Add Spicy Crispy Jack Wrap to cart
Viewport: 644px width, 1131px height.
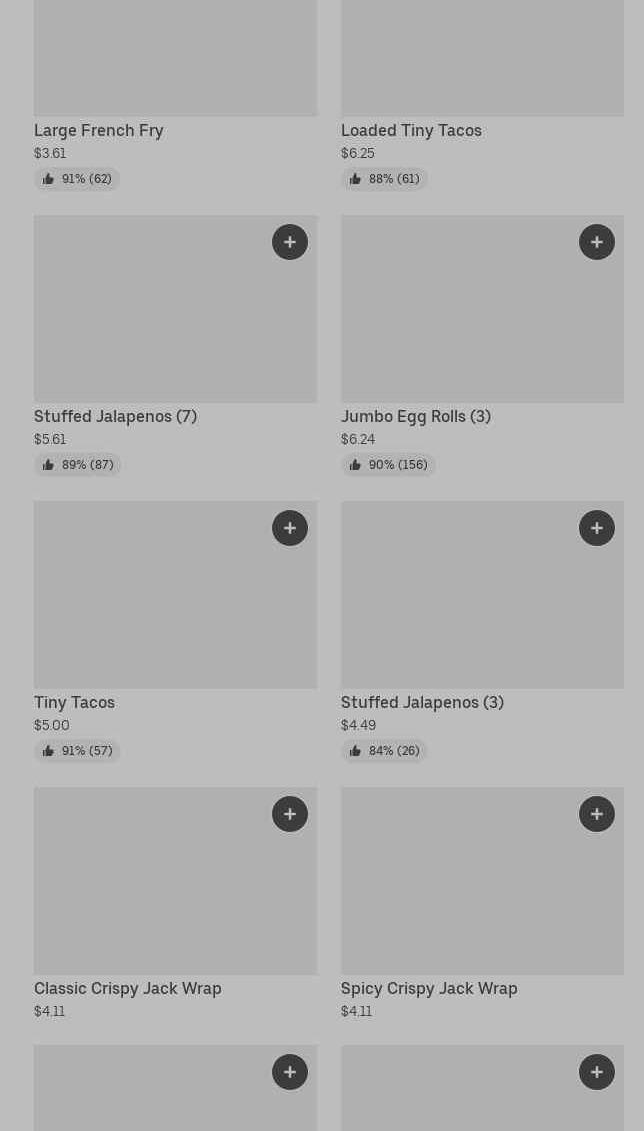[x=597, y=814]
